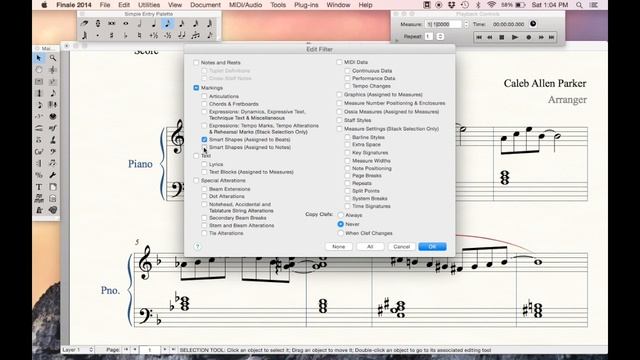This screenshot has height=360, width=640.
Task: Go to next page arrow in status bar
Action: (x=164, y=350)
